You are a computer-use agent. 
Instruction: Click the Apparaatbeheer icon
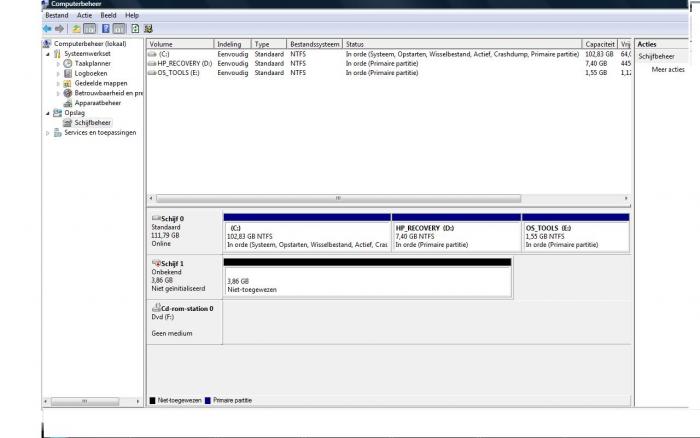pyautogui.click(x=67, y=103)
